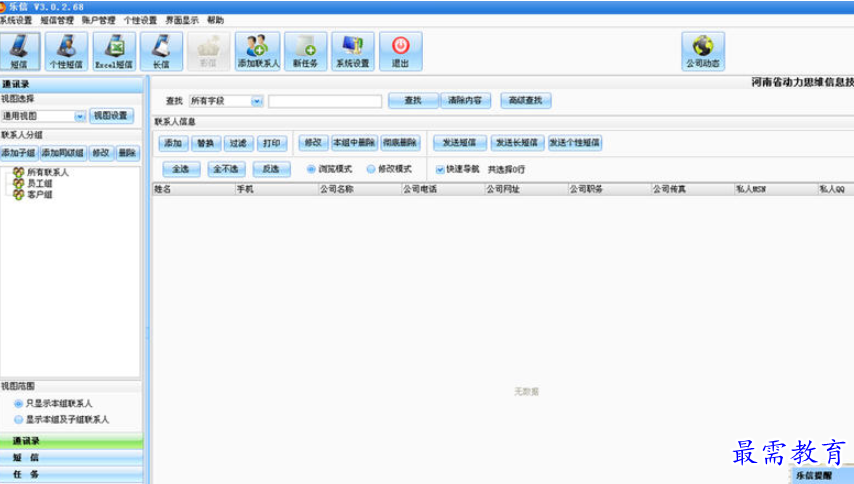854x484 pixels.
Task: Click 删除 button under 联系人分组
Action: point(127,153)
